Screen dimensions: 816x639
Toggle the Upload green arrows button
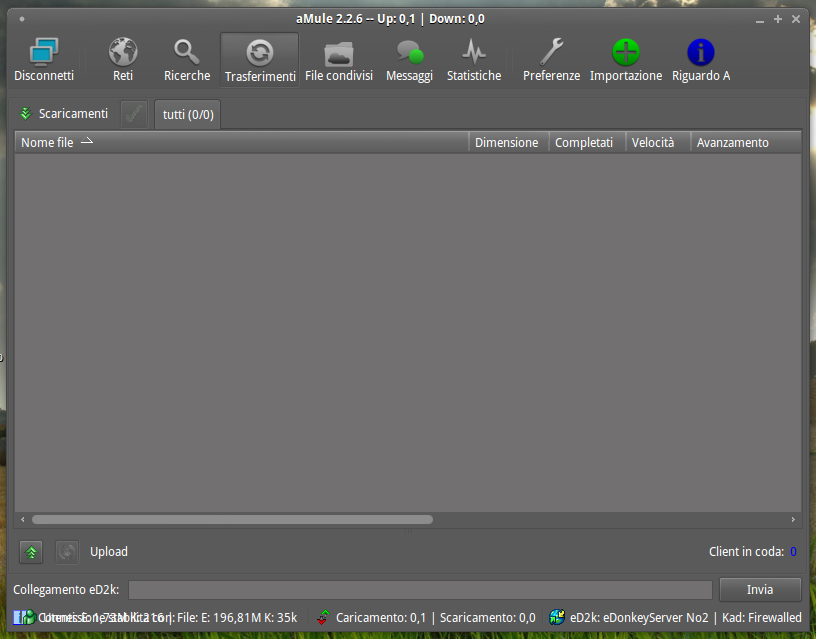point(31,552)
